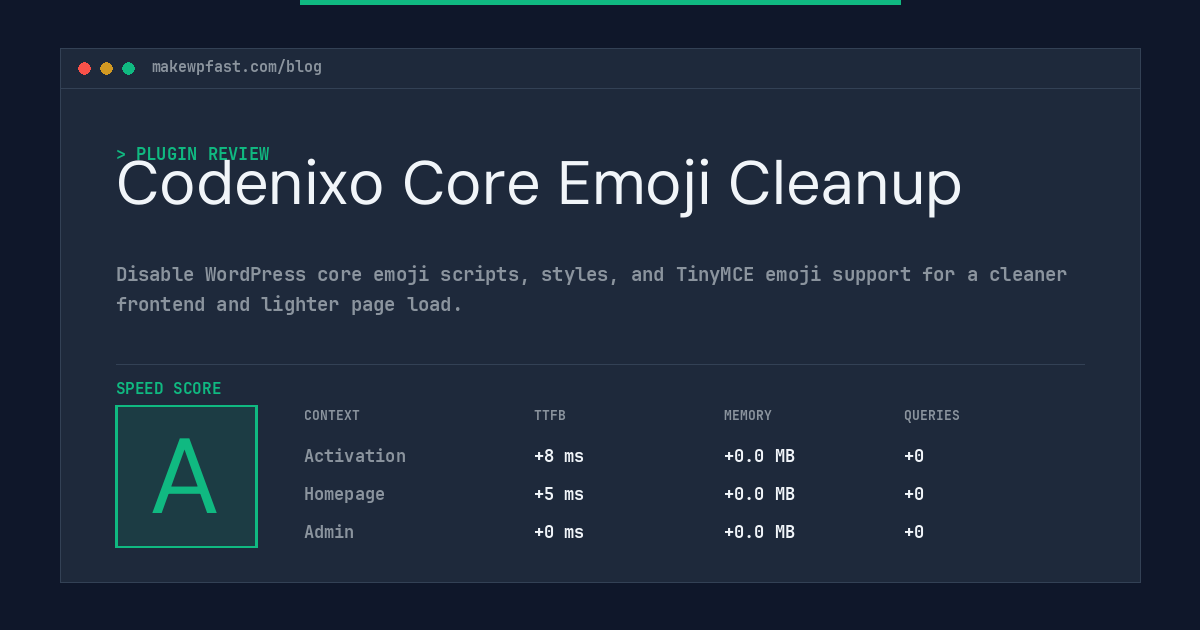Image resolution: width=1200 pixels, height=630 pixels.
Task: Select the Homepage row label
Action: pyautogui.click(x=344, y=494)
